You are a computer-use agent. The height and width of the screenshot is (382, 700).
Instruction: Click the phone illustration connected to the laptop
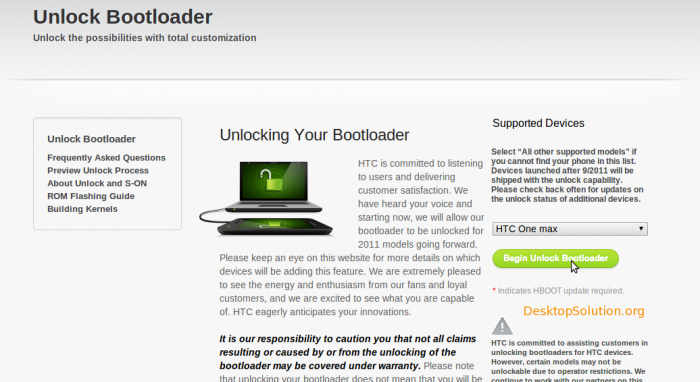coord(275,226)
